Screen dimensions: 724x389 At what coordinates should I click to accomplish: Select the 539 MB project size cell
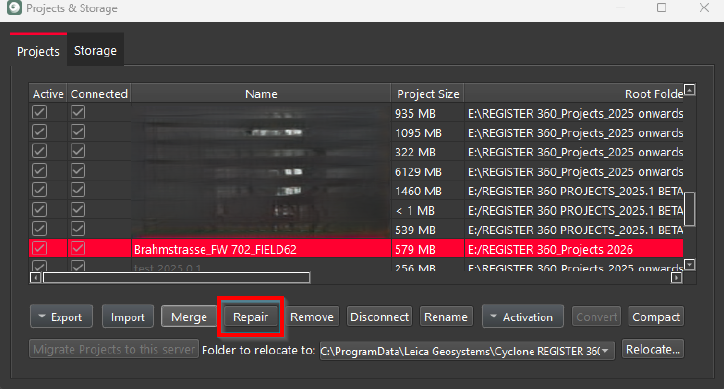(x=428, y=230)
